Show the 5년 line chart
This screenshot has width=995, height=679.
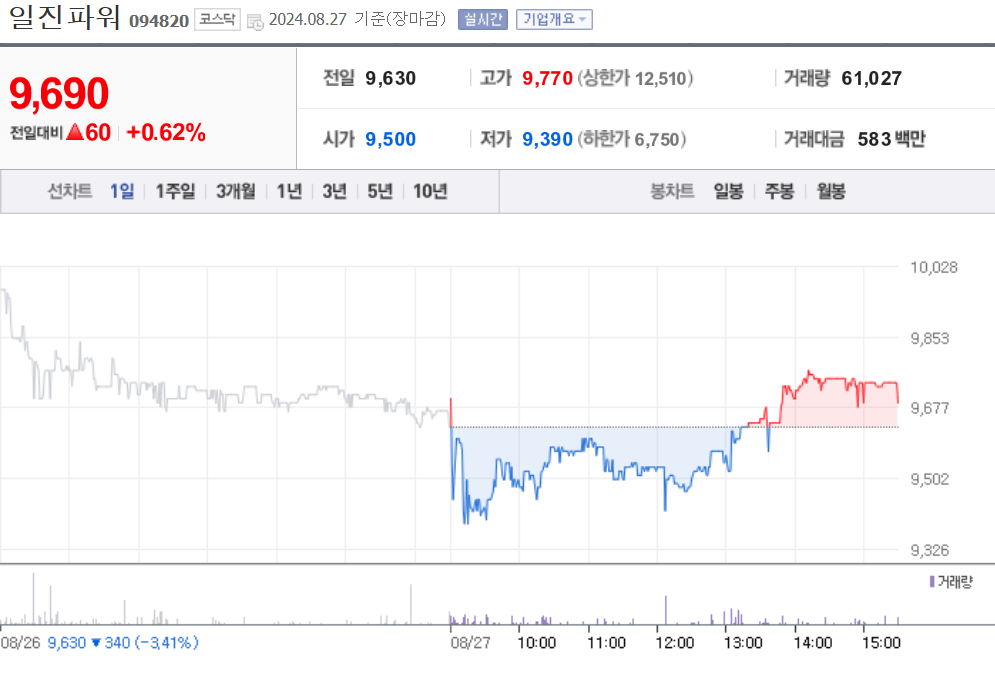[x=380, y=191]
